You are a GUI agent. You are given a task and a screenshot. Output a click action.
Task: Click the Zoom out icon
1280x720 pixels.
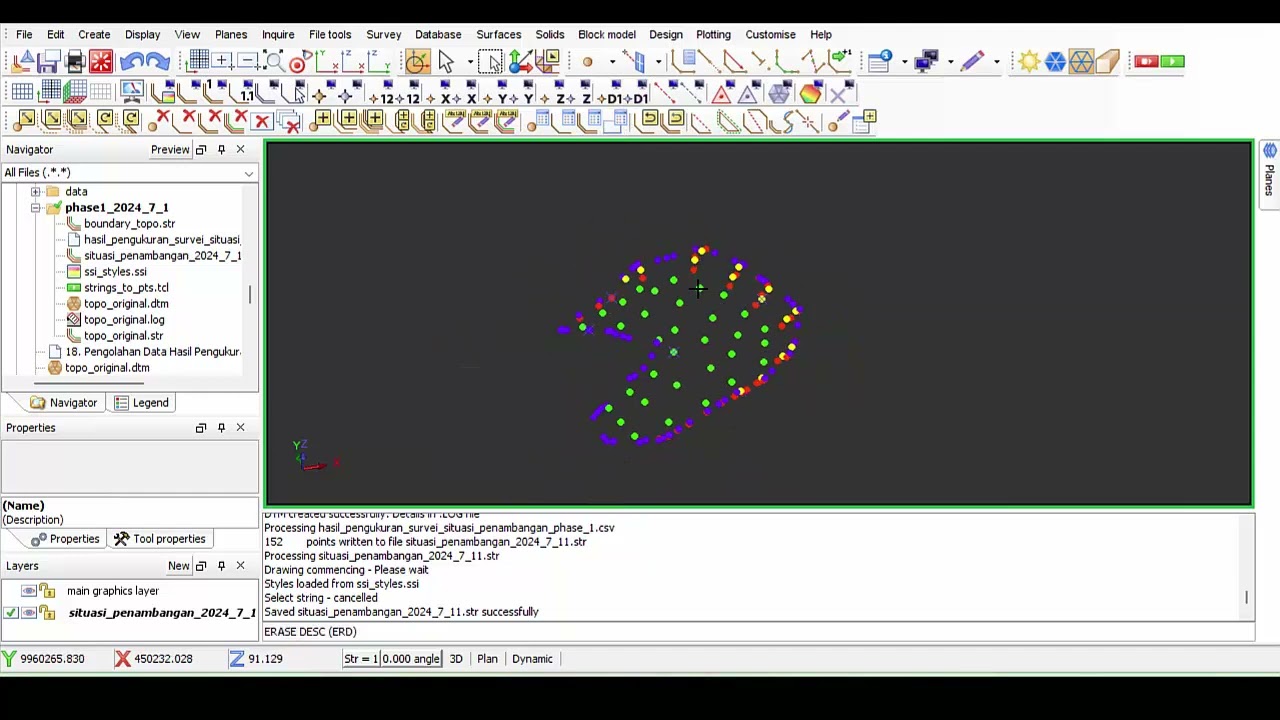247,62
